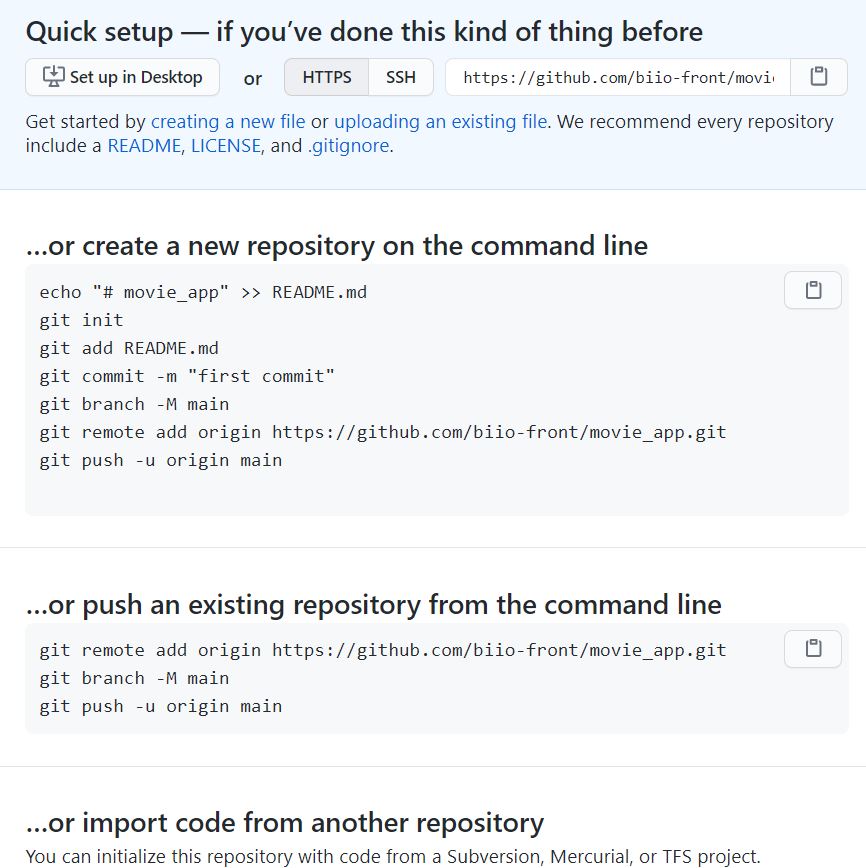Click the echo README.md command line

[x=203, y=292]
